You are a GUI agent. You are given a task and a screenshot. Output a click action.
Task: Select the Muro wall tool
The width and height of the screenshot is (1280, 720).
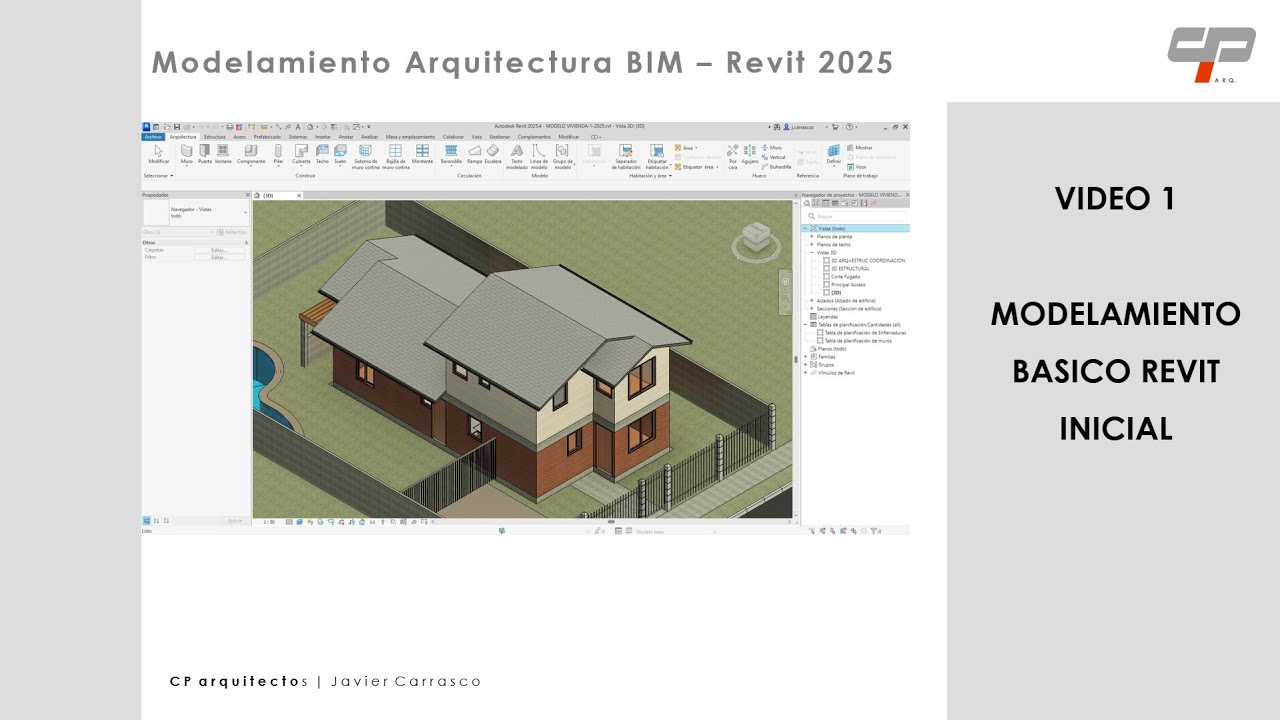click(186, 153)
